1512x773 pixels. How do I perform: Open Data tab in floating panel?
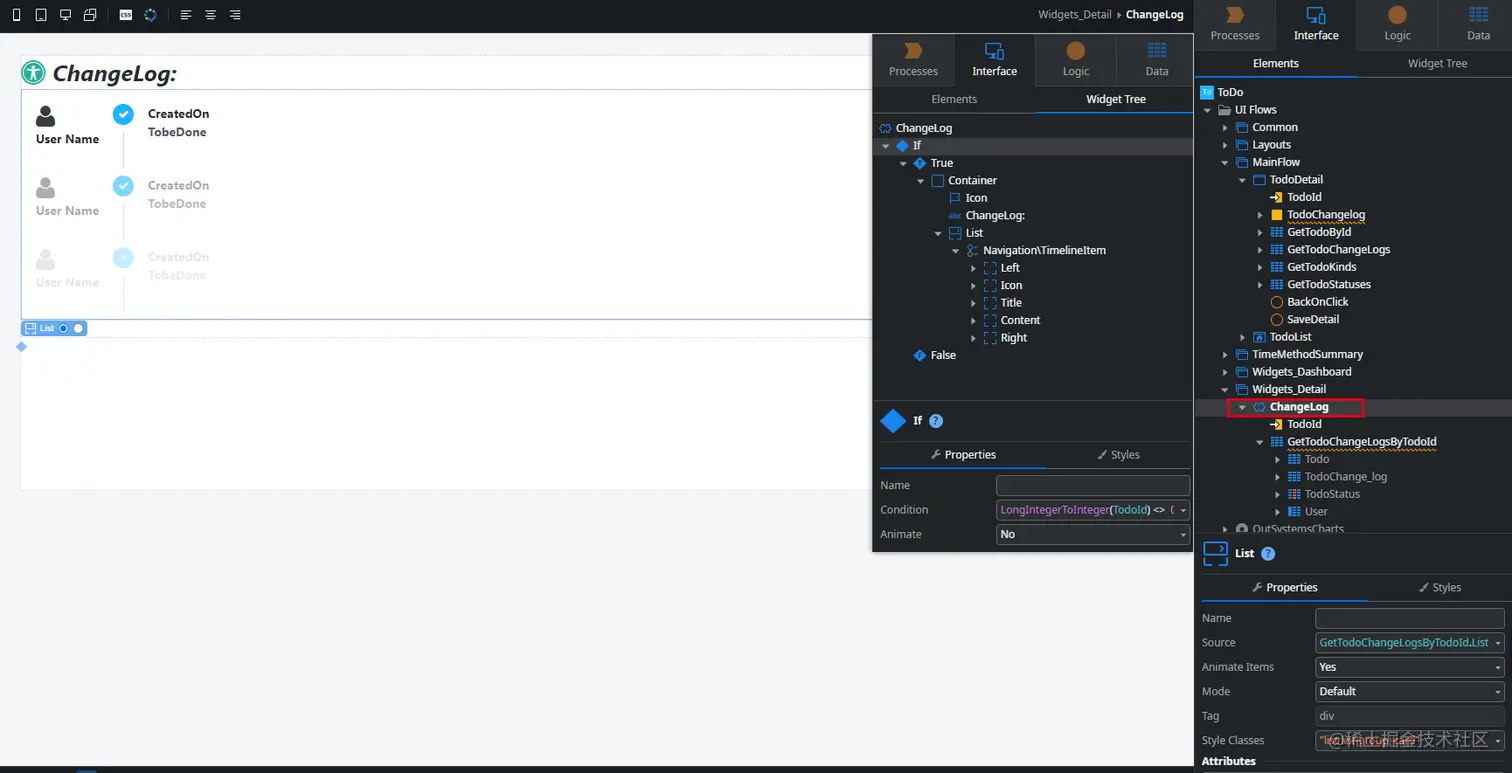tap(1157, 61)
